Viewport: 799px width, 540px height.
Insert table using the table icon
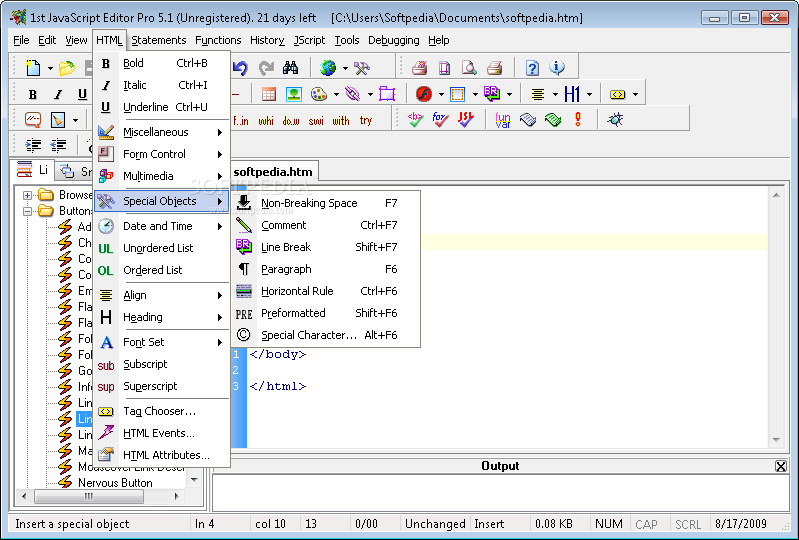click(269, 94)
